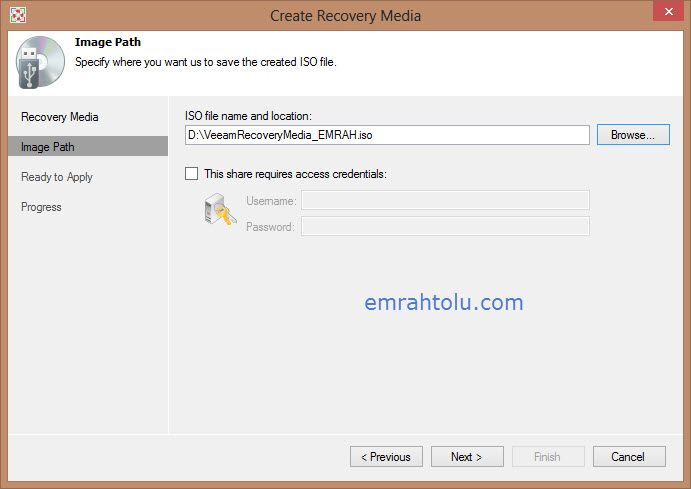Go to the Recovery Media step

pos(60,117)
